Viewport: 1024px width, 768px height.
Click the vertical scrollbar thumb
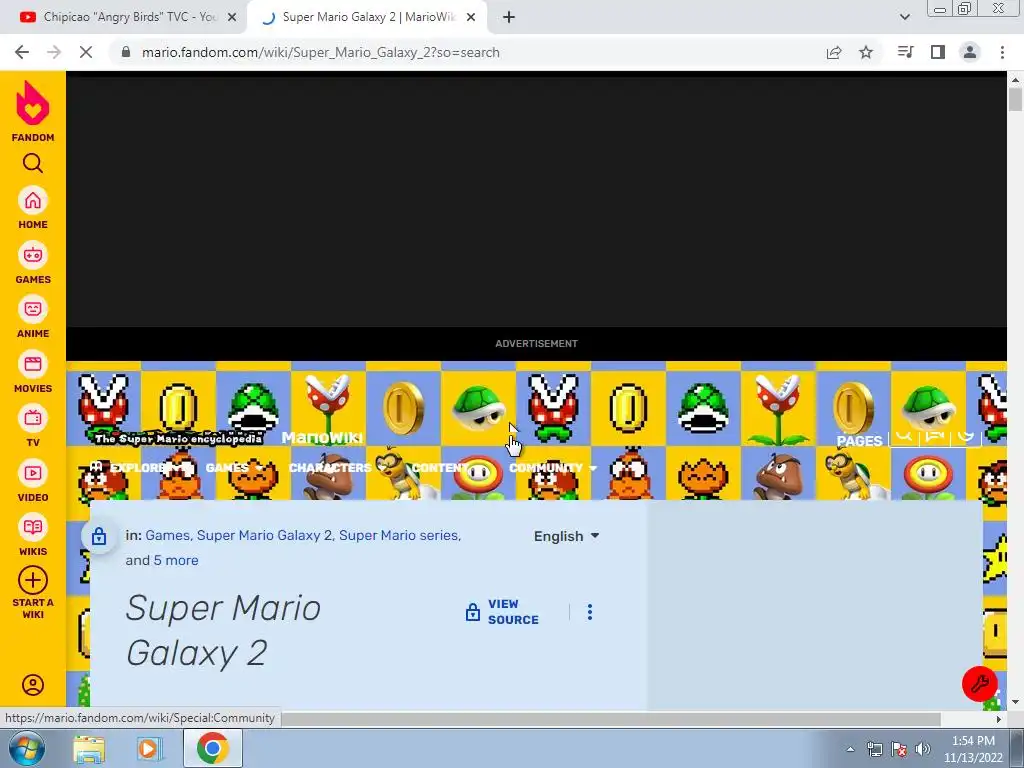pos(1015,99)
